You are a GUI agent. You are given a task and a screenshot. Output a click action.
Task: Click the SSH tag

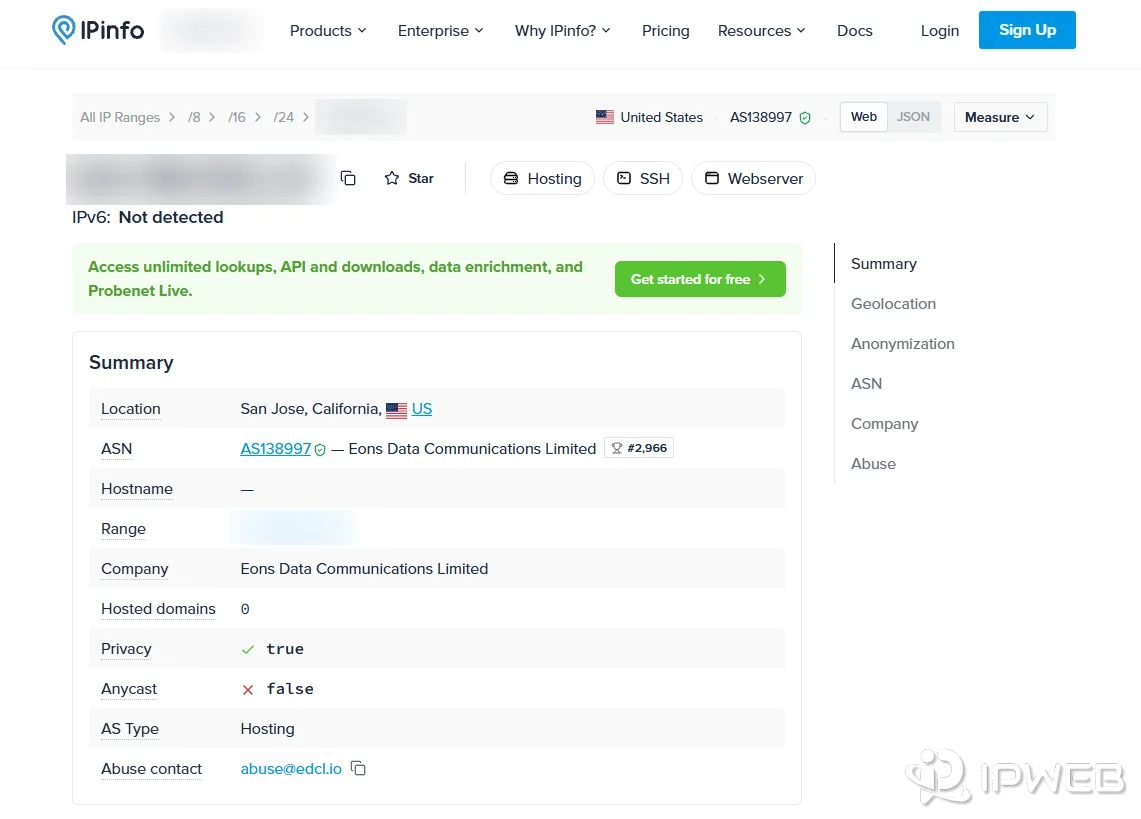643,178
